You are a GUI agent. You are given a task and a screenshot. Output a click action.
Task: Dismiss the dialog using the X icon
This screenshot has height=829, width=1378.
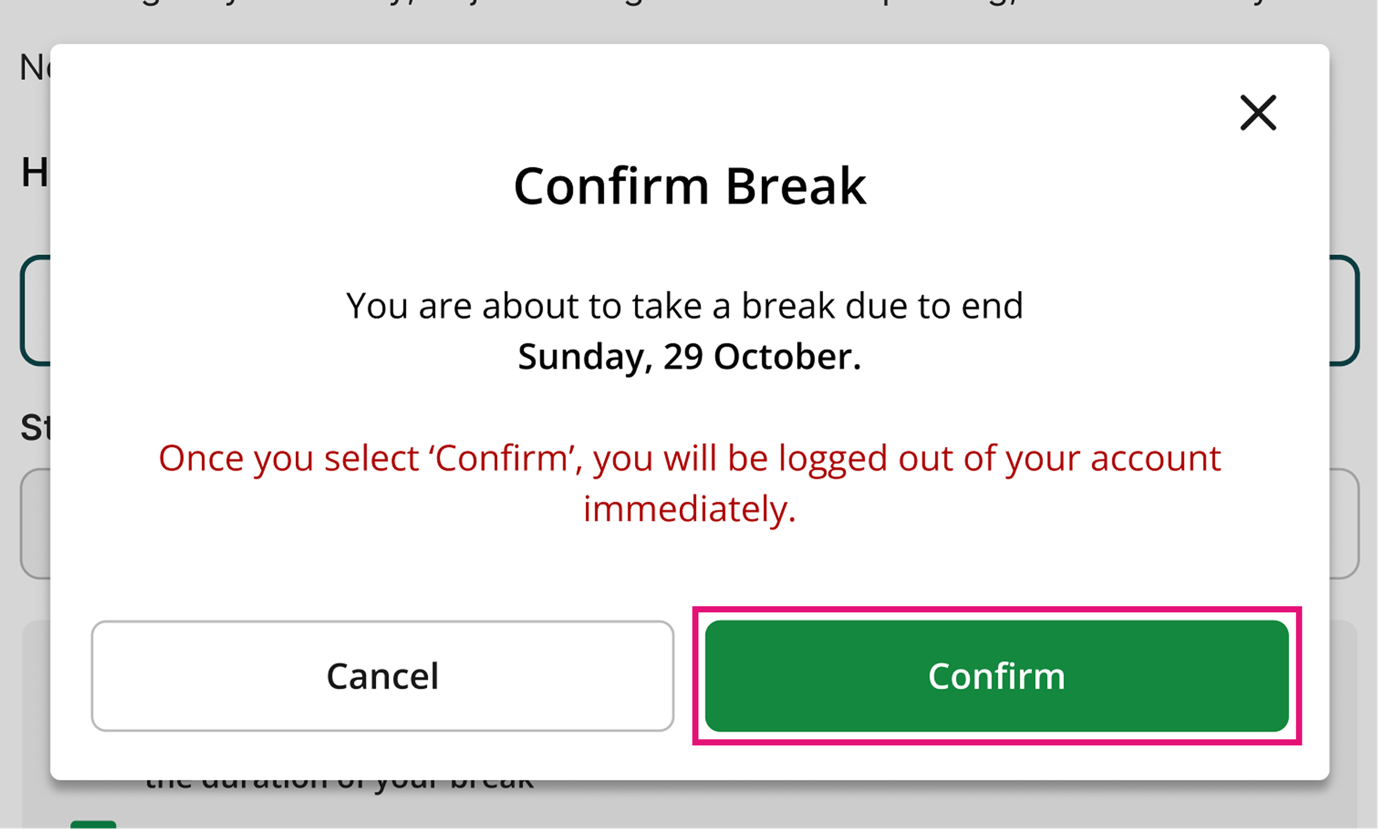[x=1258, y=113]
